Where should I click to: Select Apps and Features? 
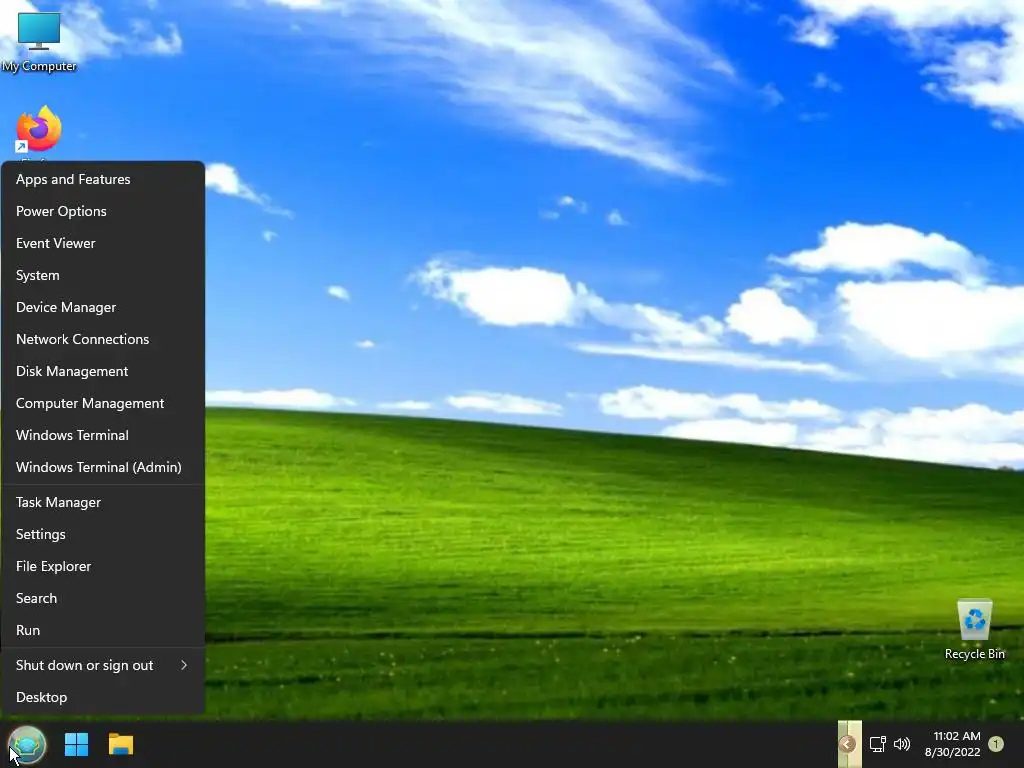[103, 179]
